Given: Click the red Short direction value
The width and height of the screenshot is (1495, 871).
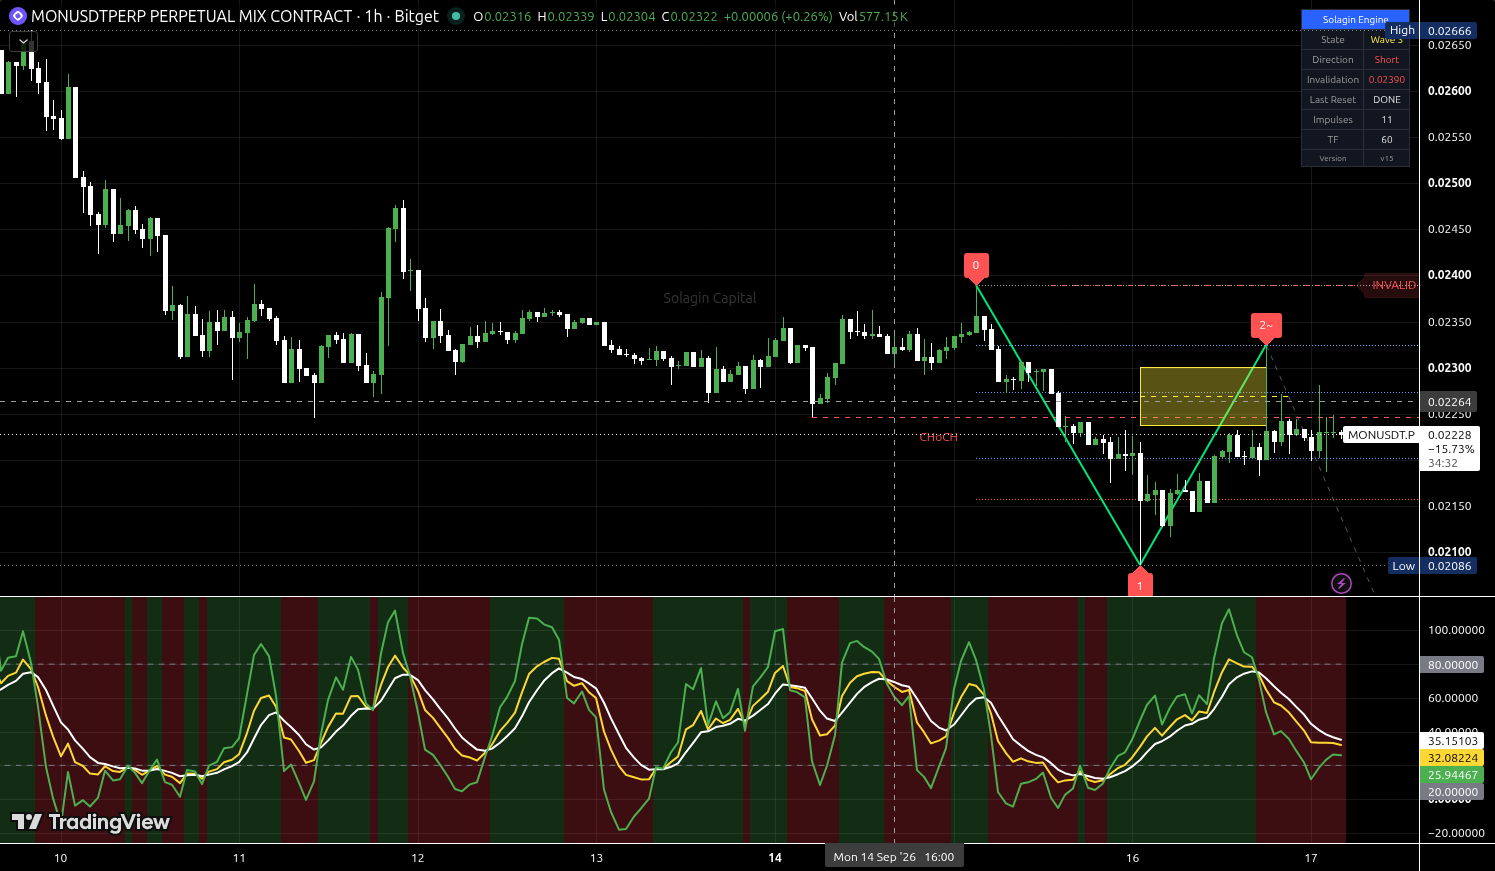Looking at the screenshot, I should tap(1386, 60).
